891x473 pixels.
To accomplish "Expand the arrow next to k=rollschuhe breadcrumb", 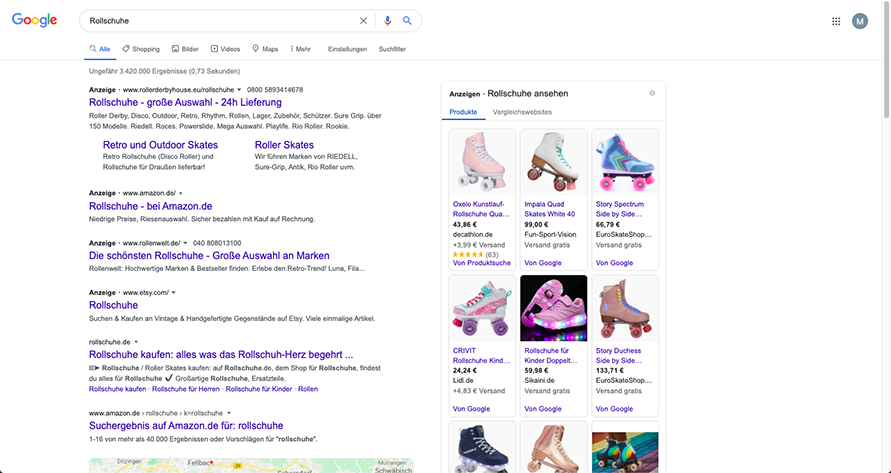I will pos(229,413).
